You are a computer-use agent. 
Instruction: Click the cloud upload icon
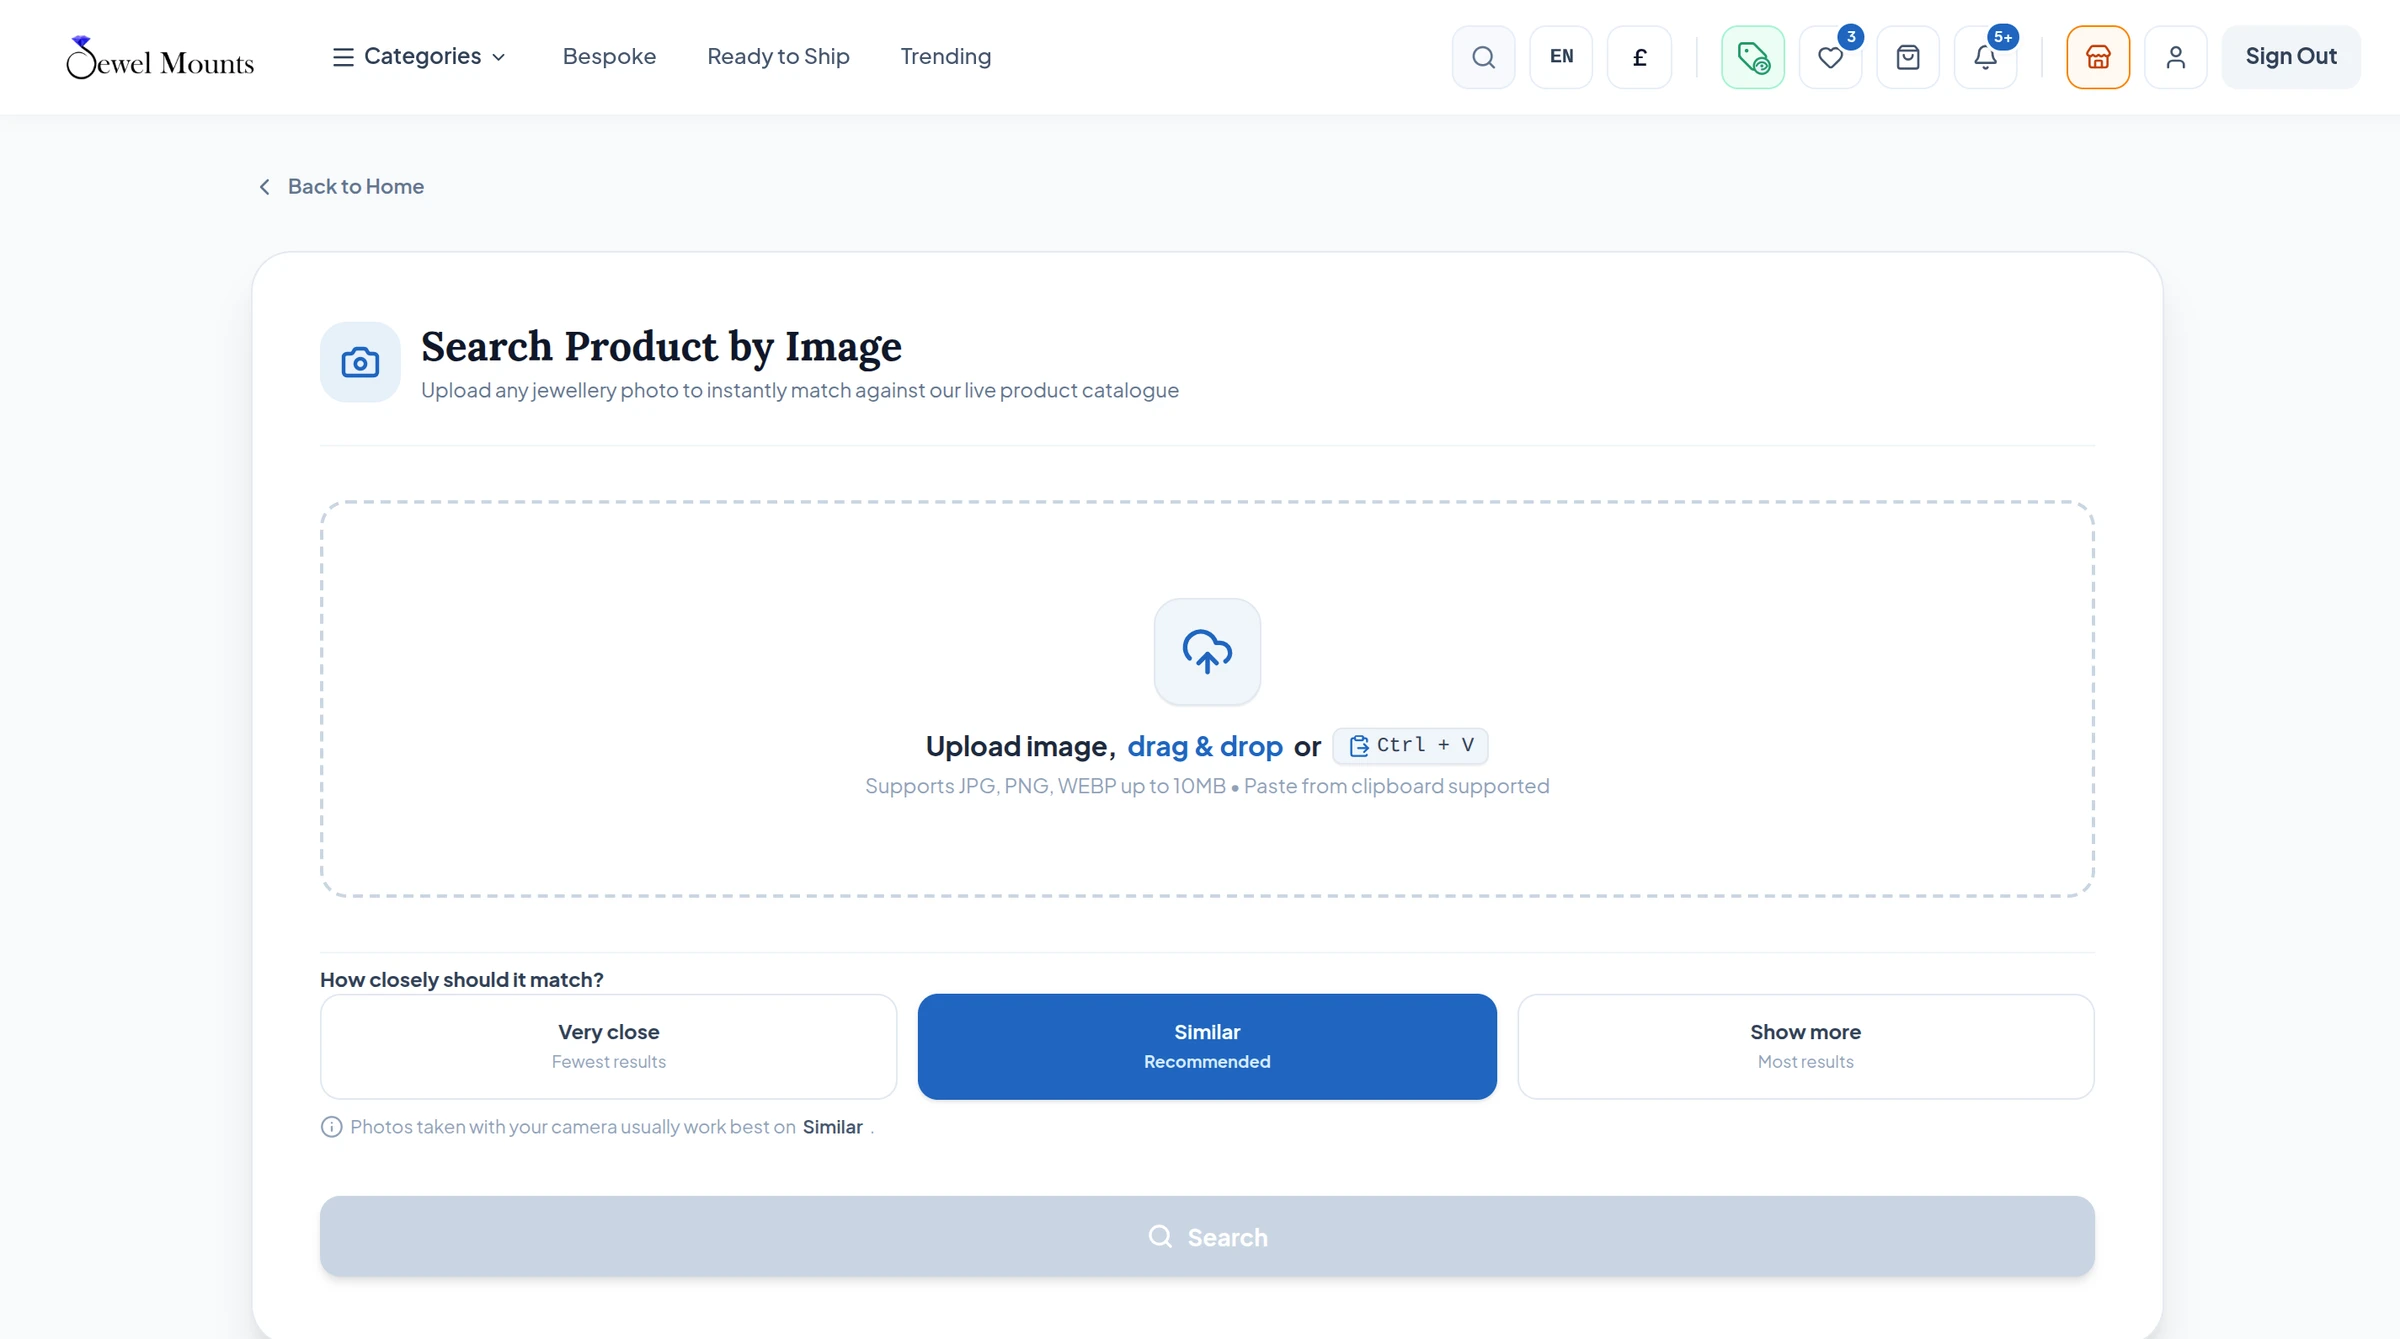(x=1207, y=652)
